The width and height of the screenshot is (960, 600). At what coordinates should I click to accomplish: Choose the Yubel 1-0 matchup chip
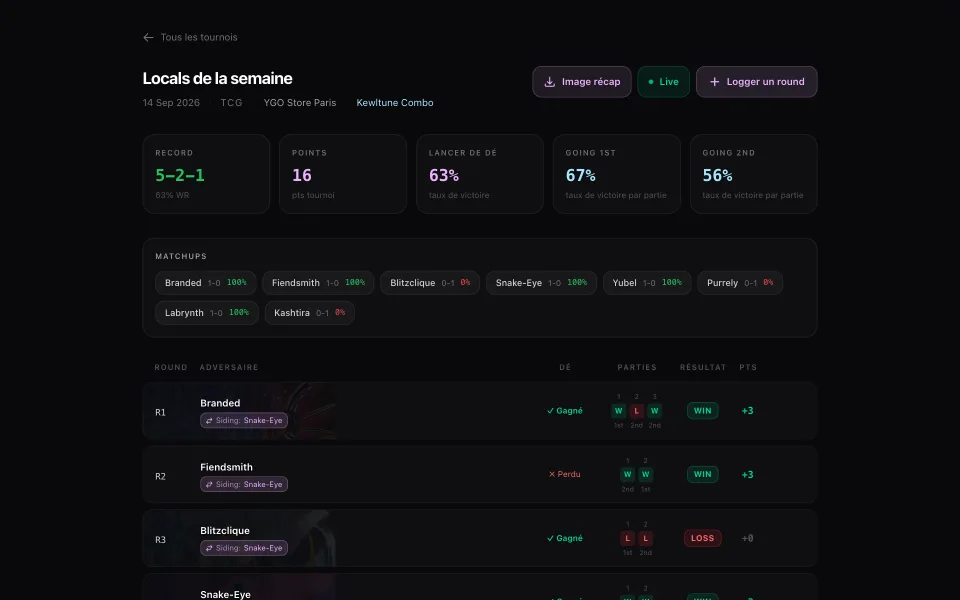[x=647, y=283]
